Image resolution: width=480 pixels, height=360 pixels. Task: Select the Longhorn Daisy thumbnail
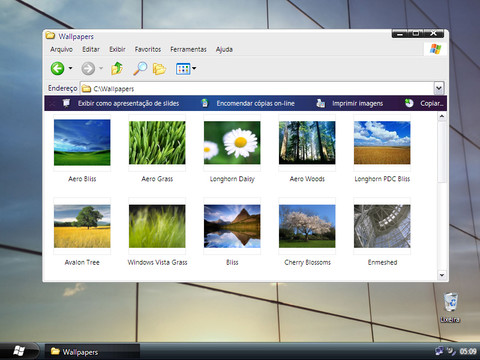(232, 142)
